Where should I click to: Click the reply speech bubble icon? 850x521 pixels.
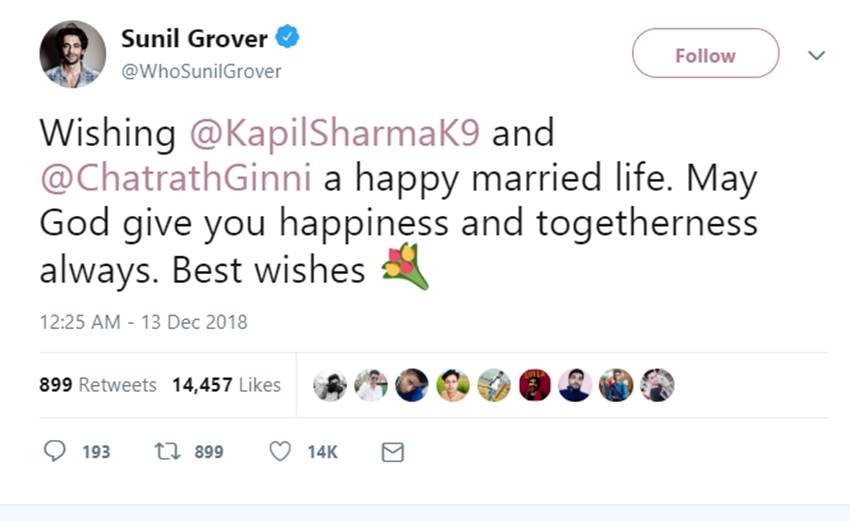coord(54,452)
